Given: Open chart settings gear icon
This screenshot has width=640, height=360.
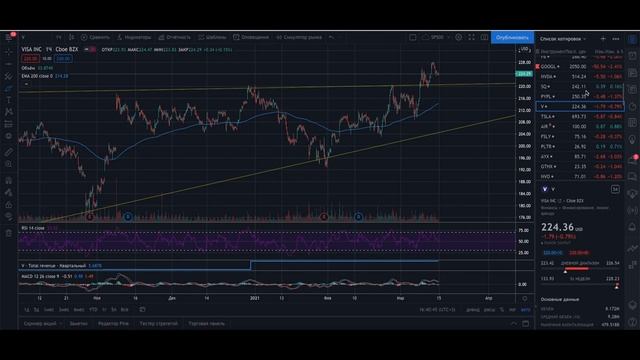Looking at the screenshot, I should pos(459,37).
